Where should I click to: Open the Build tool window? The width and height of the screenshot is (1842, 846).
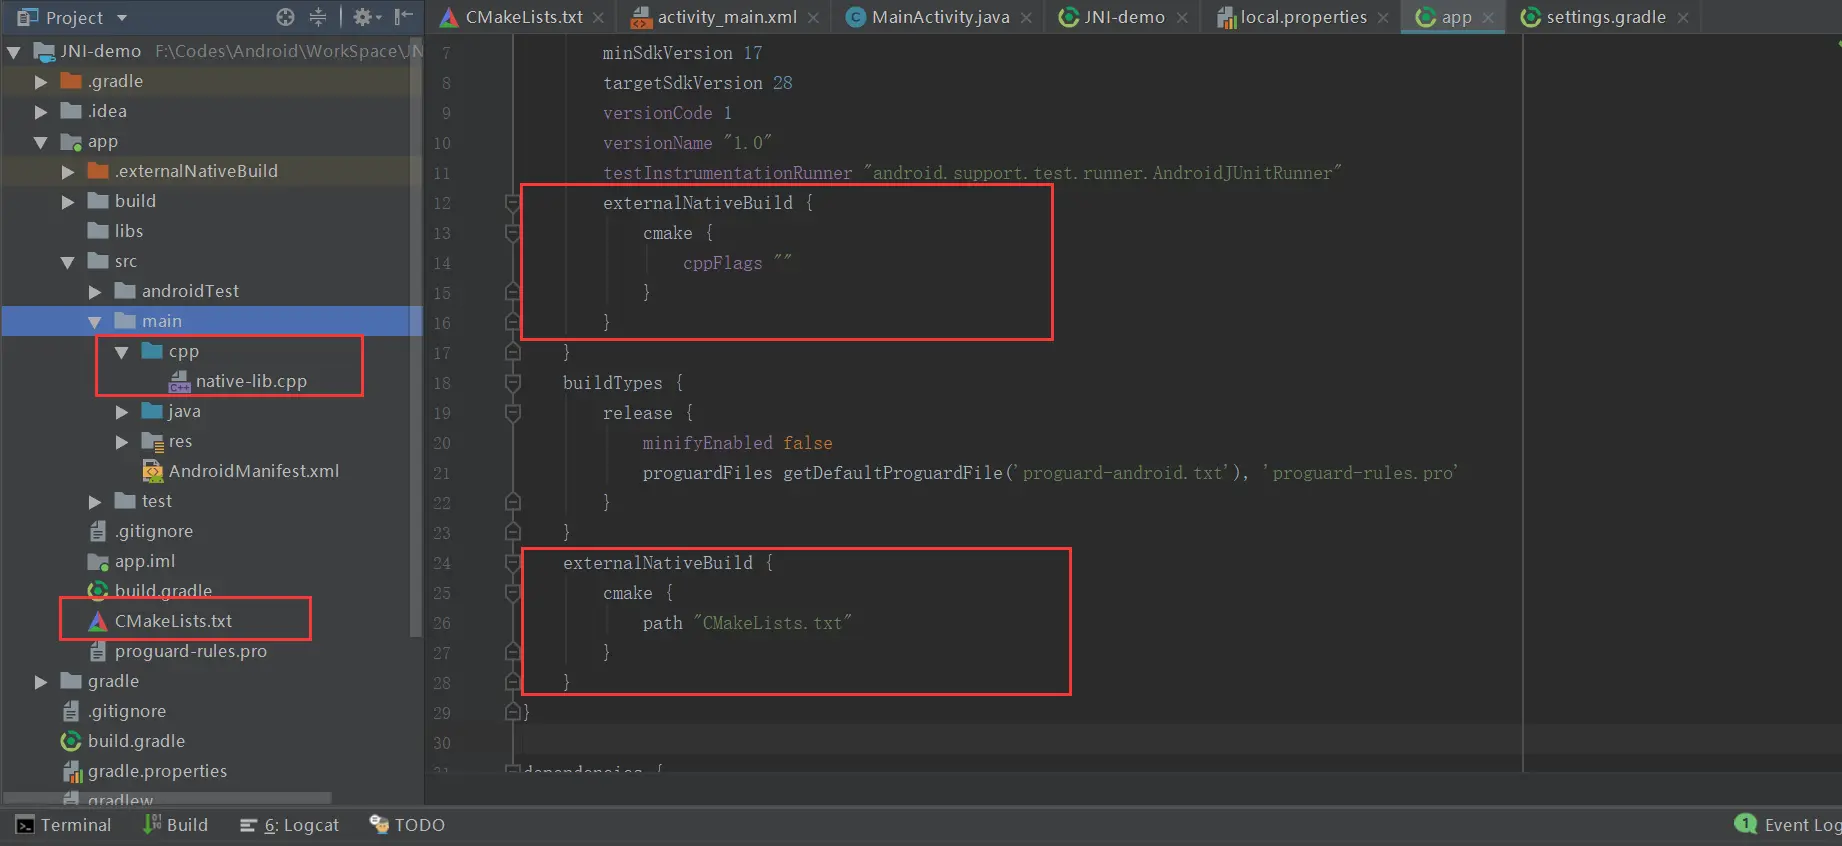click(175, 825)
